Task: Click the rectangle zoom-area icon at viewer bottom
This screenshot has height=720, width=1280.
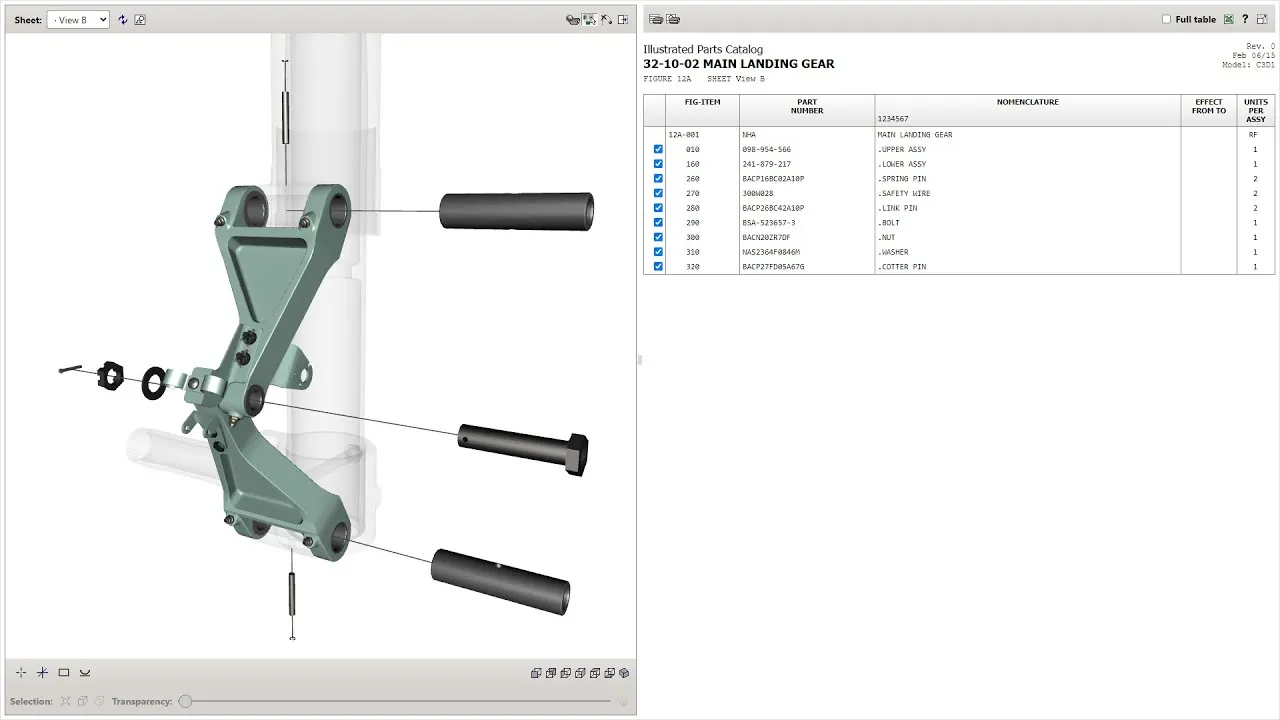Action: [63, 673]
